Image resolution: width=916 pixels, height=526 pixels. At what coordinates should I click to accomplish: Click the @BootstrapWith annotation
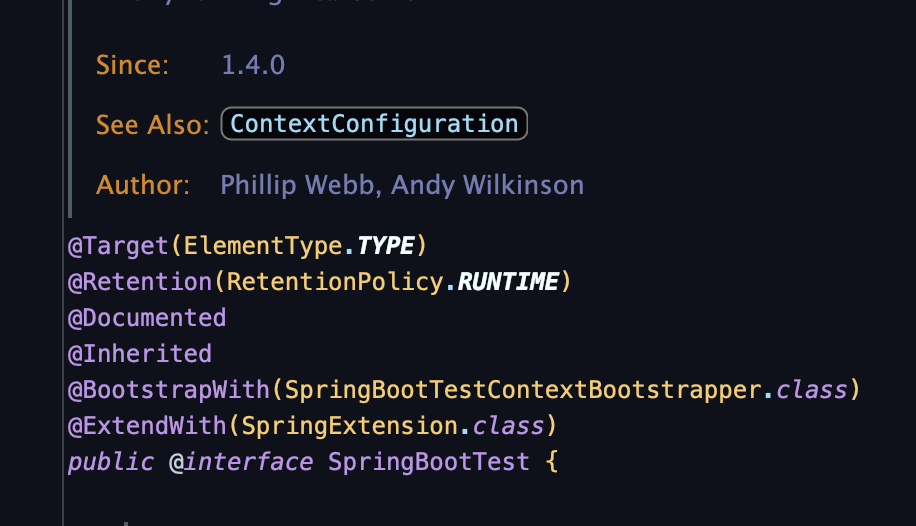pos(169,390)
